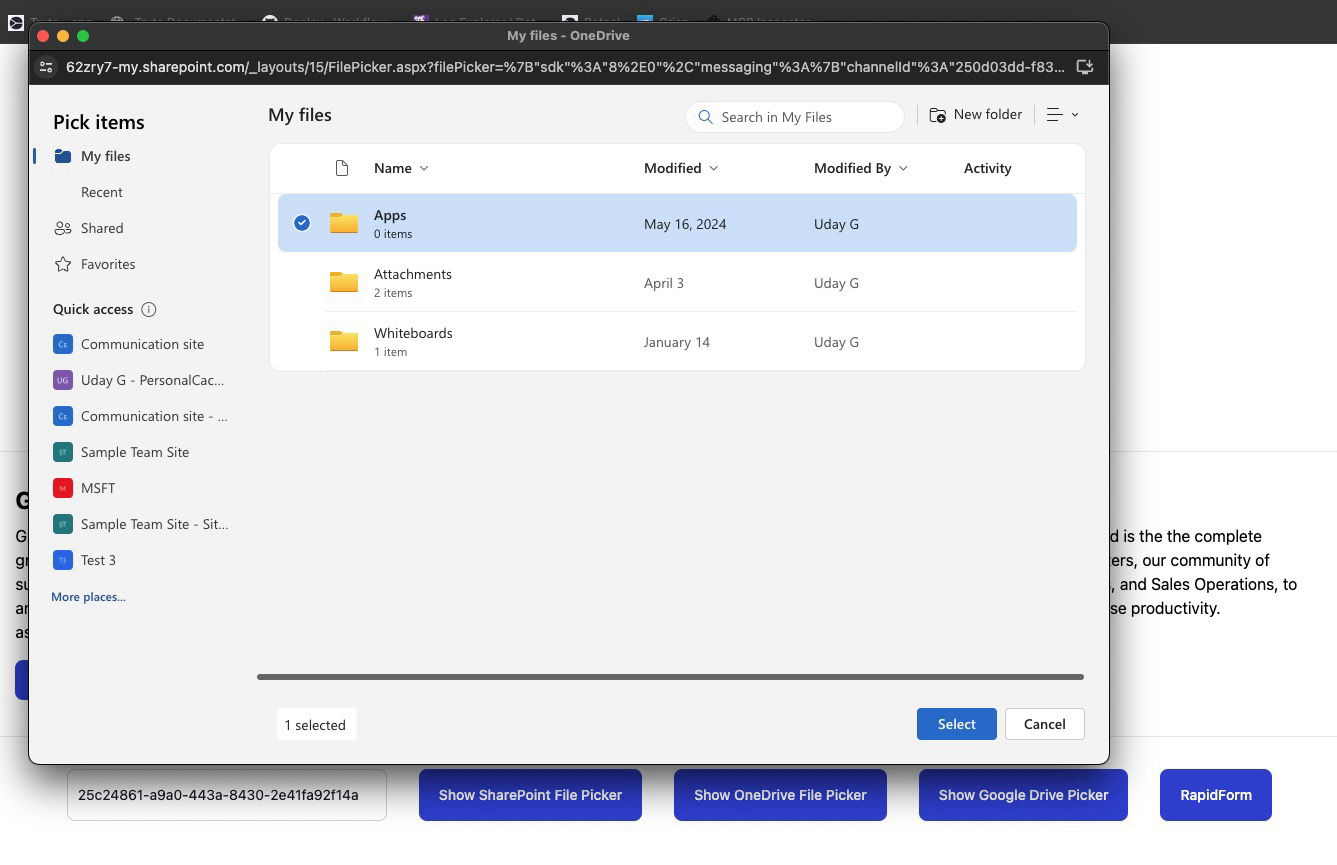This screenshot has height=865, width=1337.
Task: Click the horizontal scrollbar
Action: (670, 677)
